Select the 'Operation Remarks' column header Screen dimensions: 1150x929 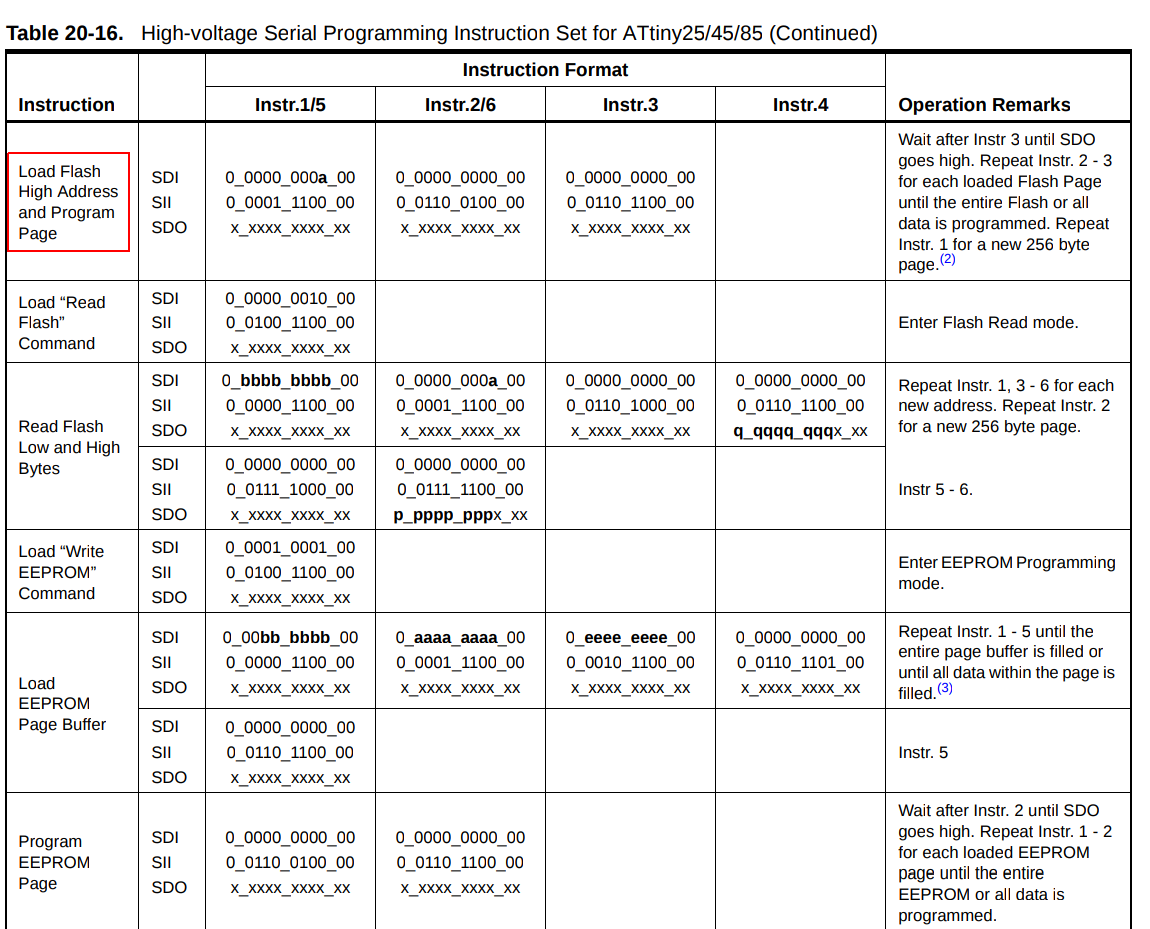[984, 105]
